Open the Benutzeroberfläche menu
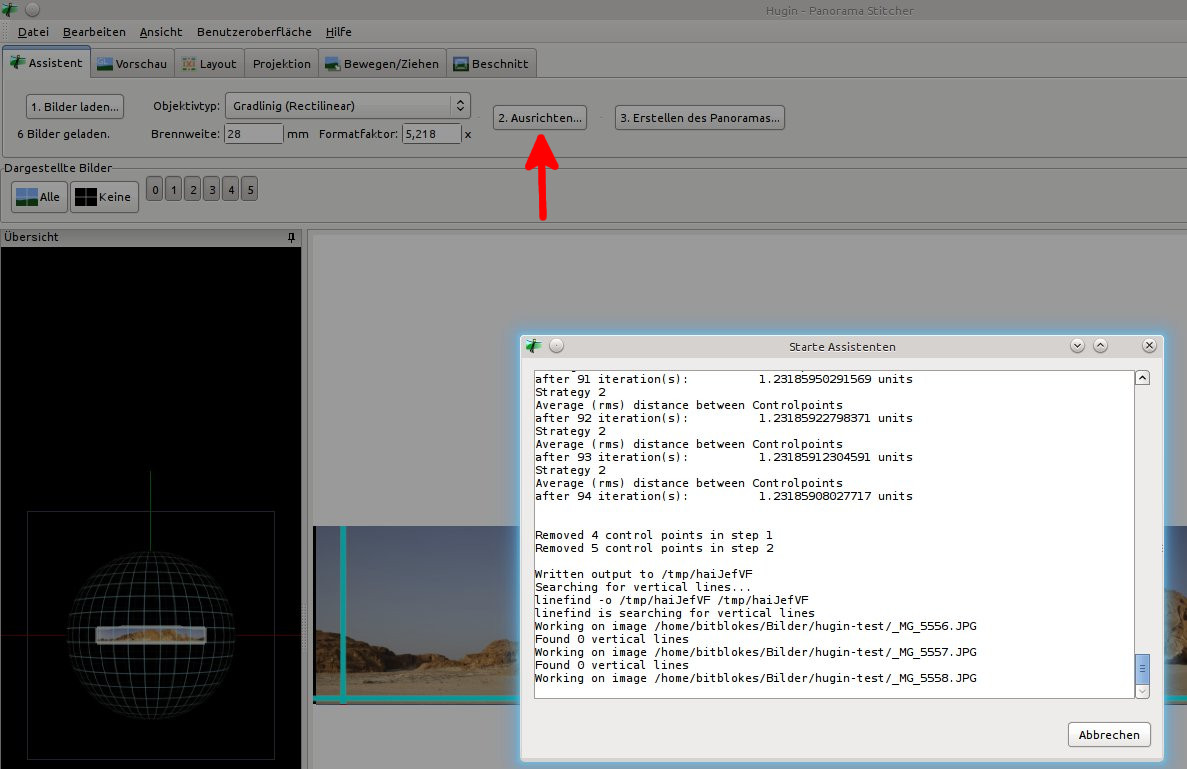This screenshot has width=1187, height=769. point(254,32)
